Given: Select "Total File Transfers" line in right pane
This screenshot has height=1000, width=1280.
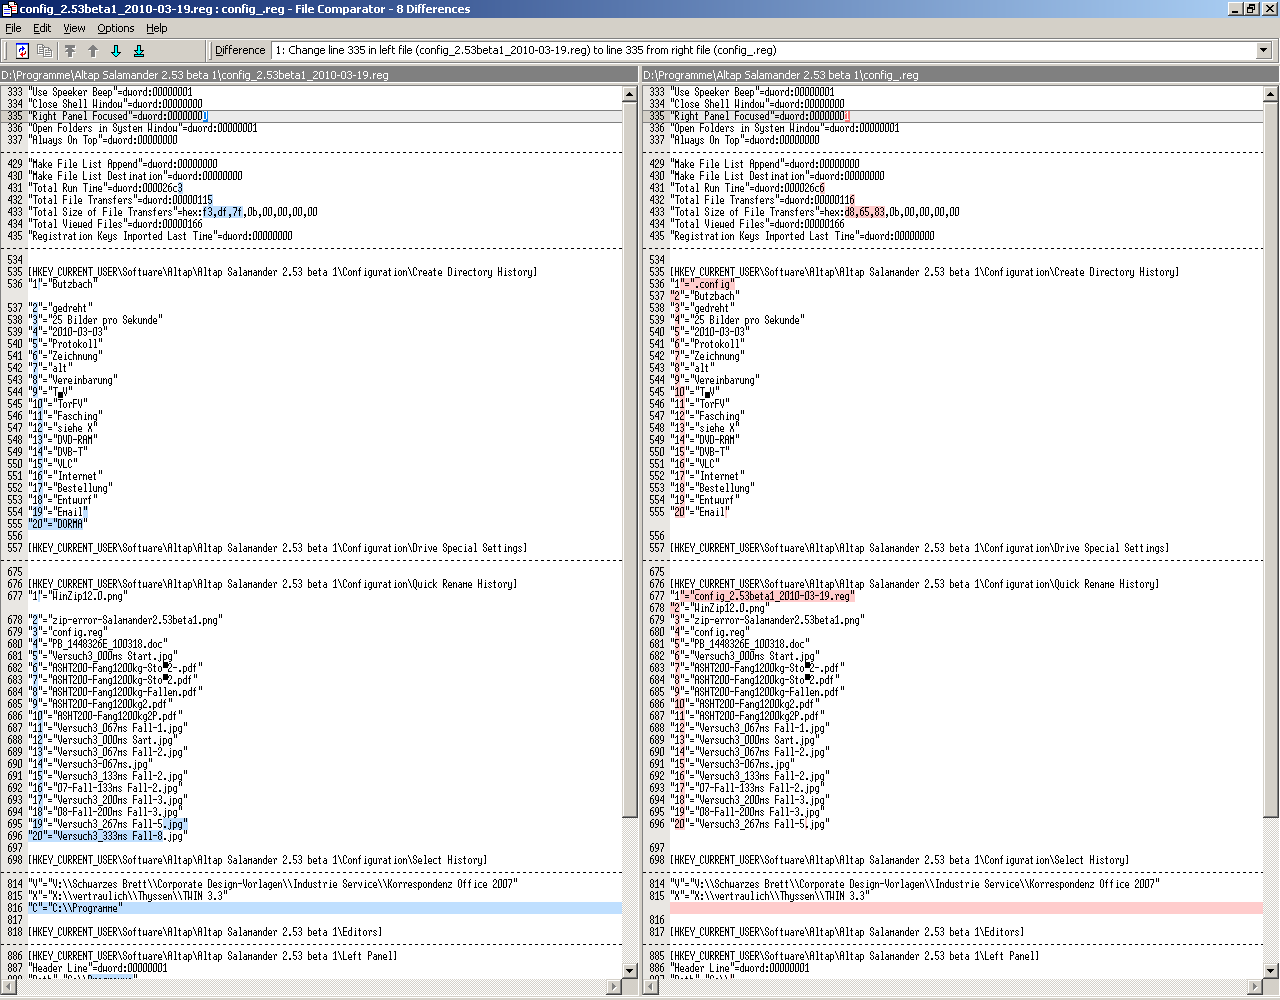Looking at the screenshot, I should click(x=762, y=200).
